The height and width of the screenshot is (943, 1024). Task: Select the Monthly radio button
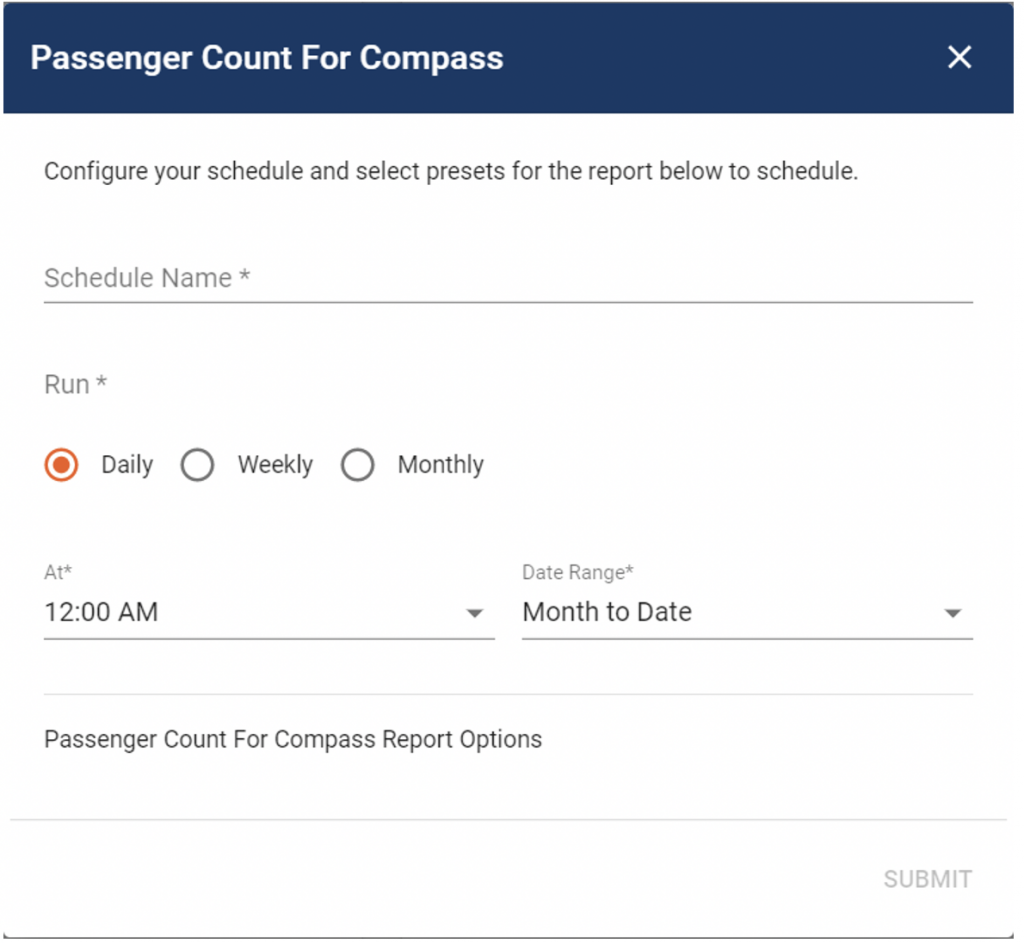point(357,465)
